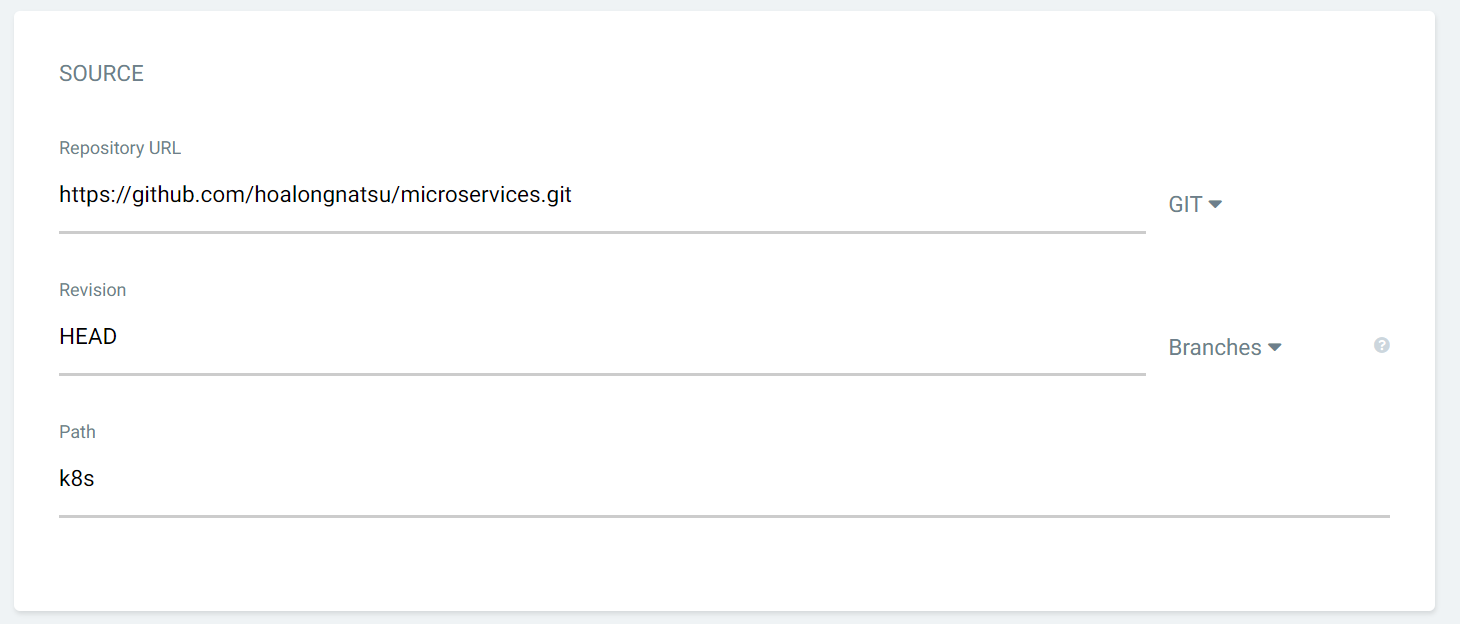Click the Repository URL label

120,148
